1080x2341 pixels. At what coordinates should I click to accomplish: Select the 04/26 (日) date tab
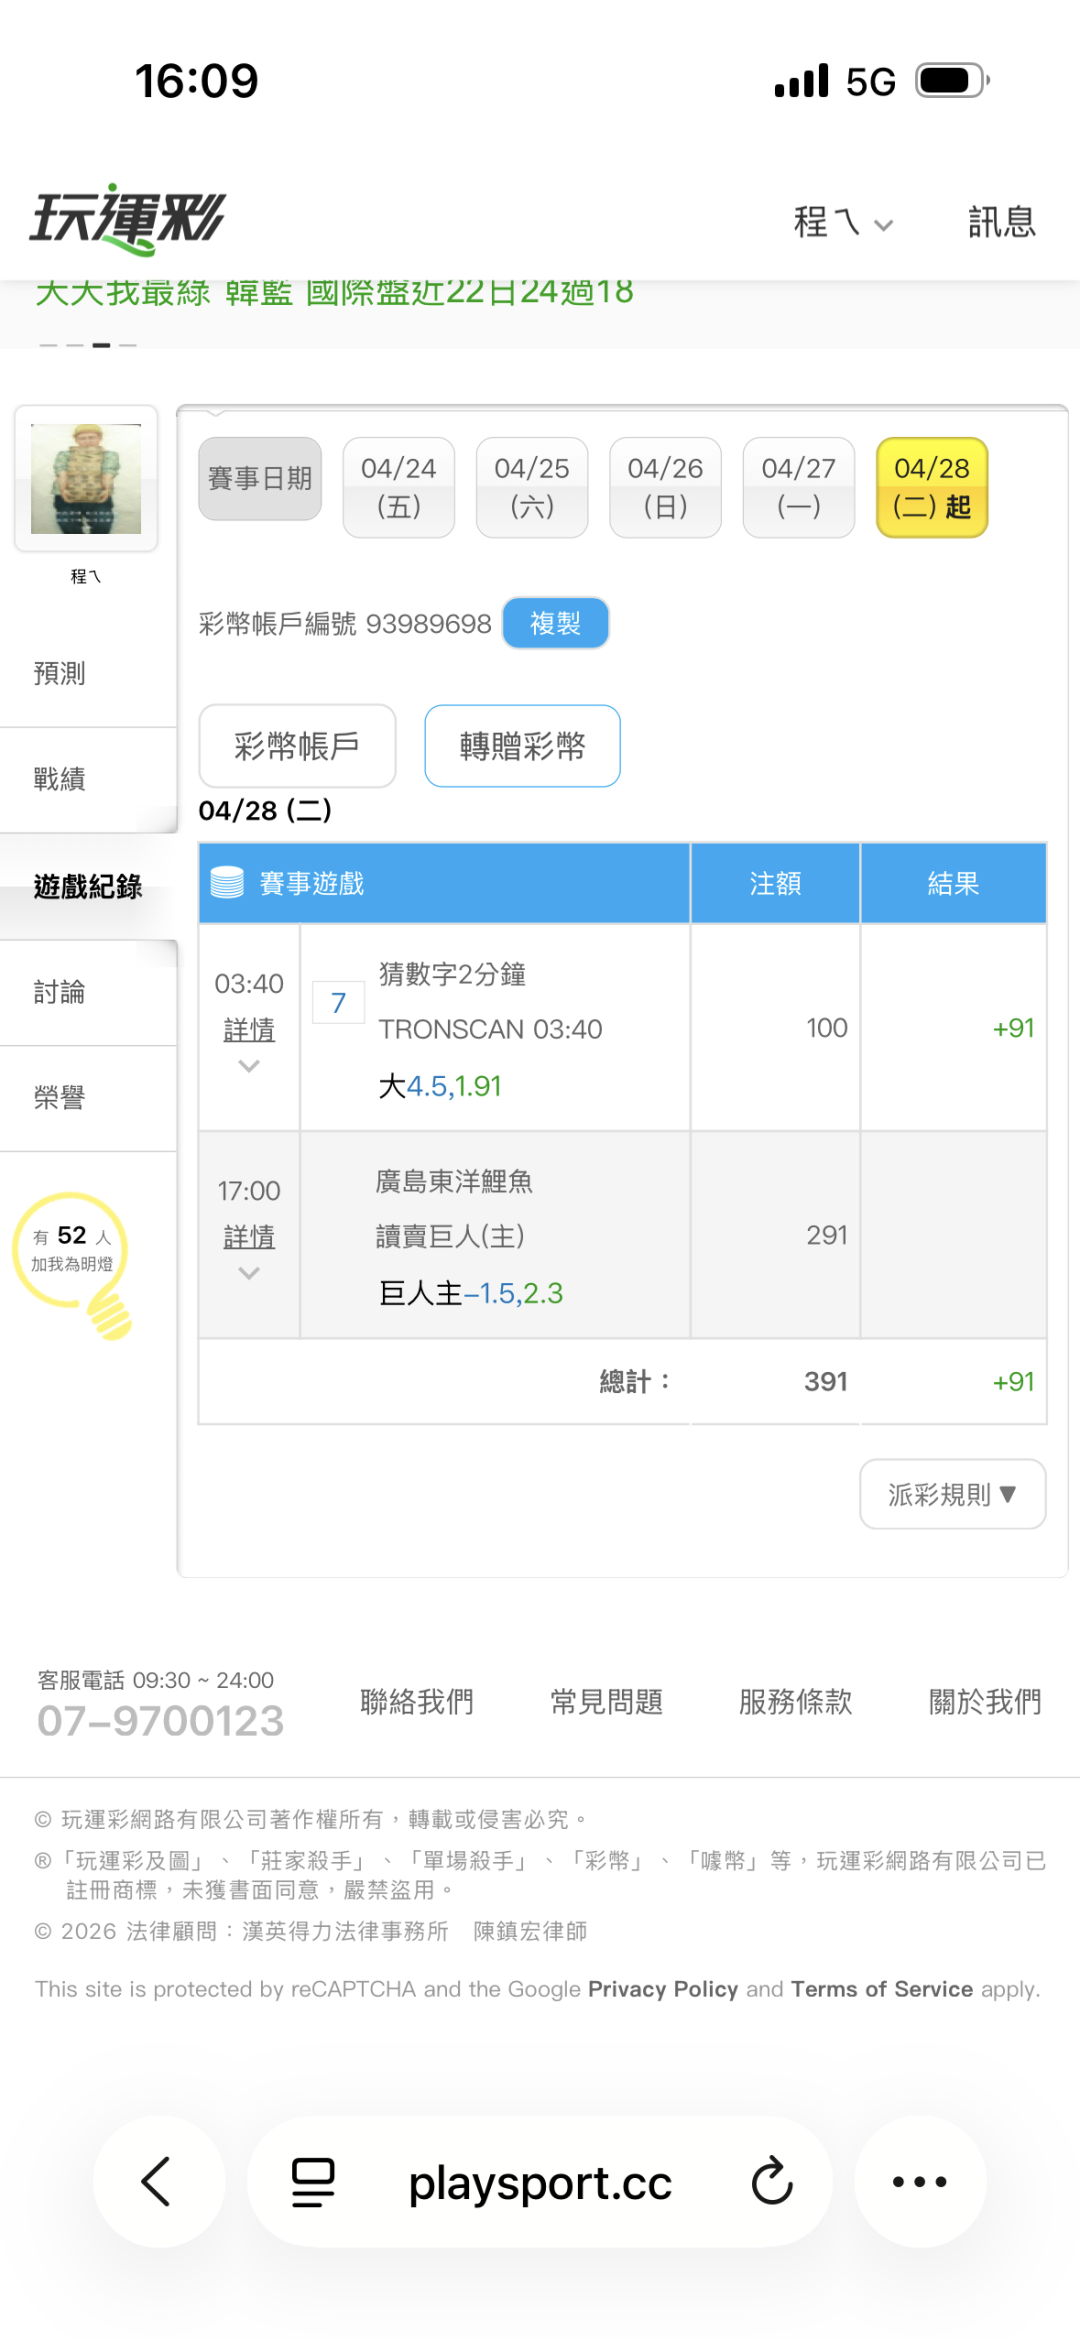pos(665,487)
